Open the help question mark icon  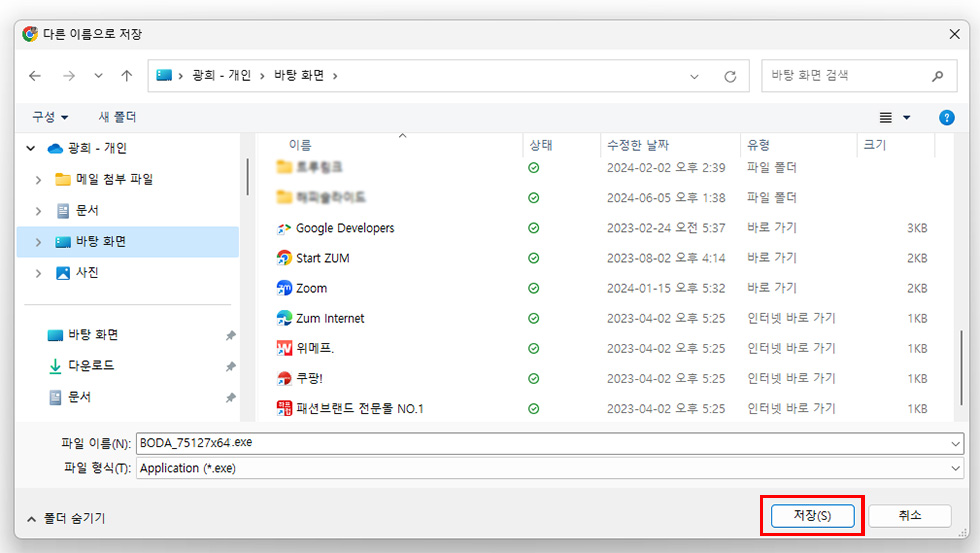click(946, 117)
